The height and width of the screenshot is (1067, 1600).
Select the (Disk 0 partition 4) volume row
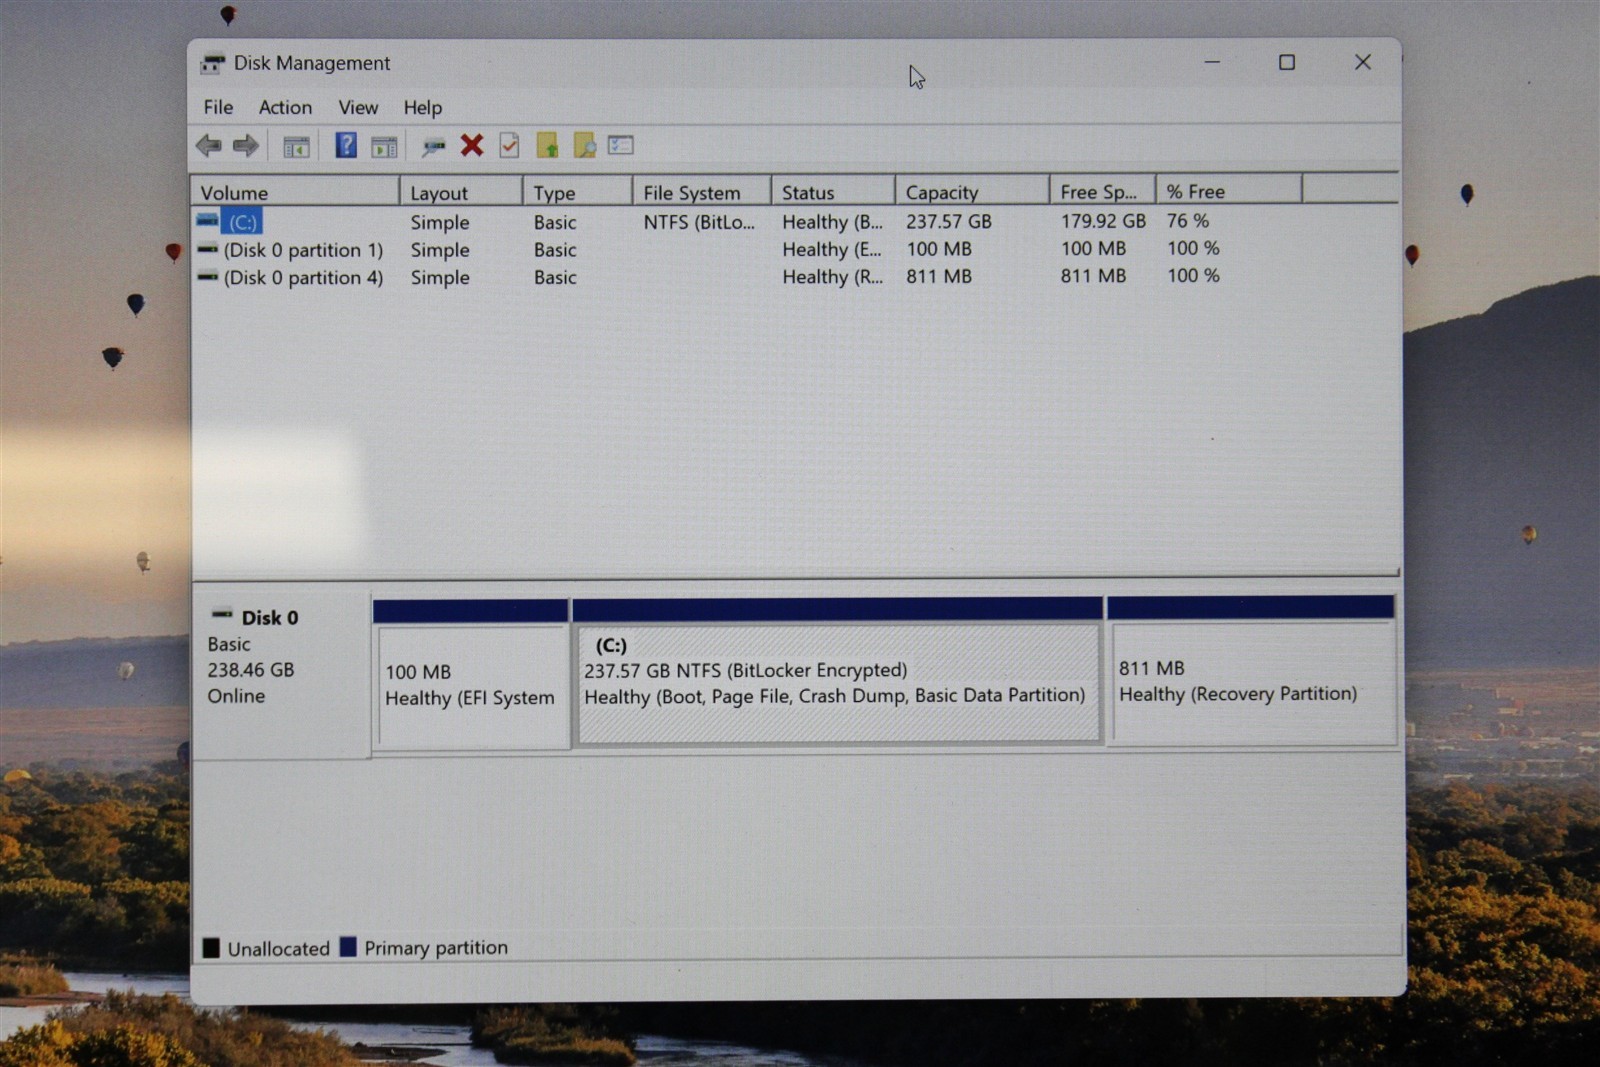[303, 277]
